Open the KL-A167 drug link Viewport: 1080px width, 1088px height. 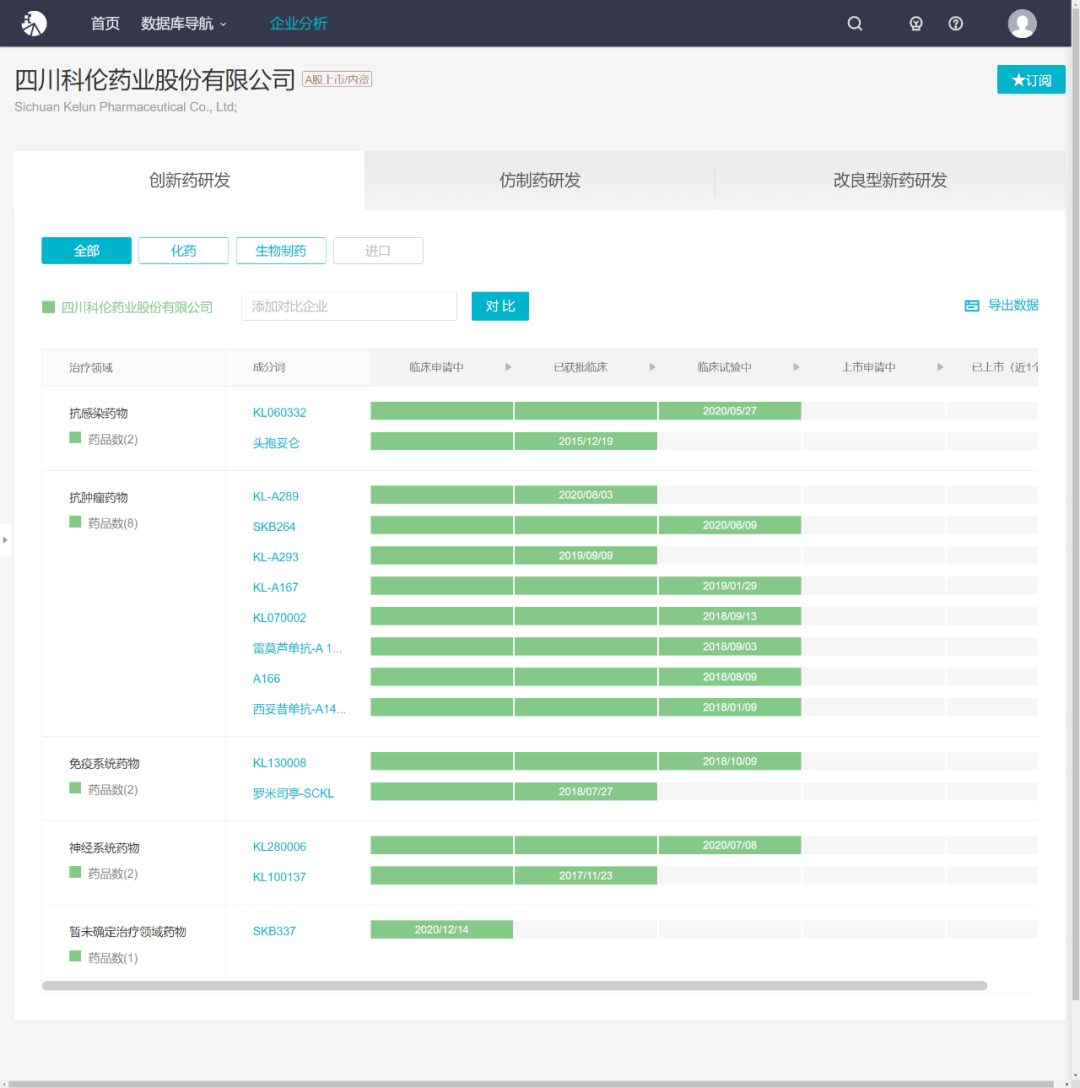[276, 587]
